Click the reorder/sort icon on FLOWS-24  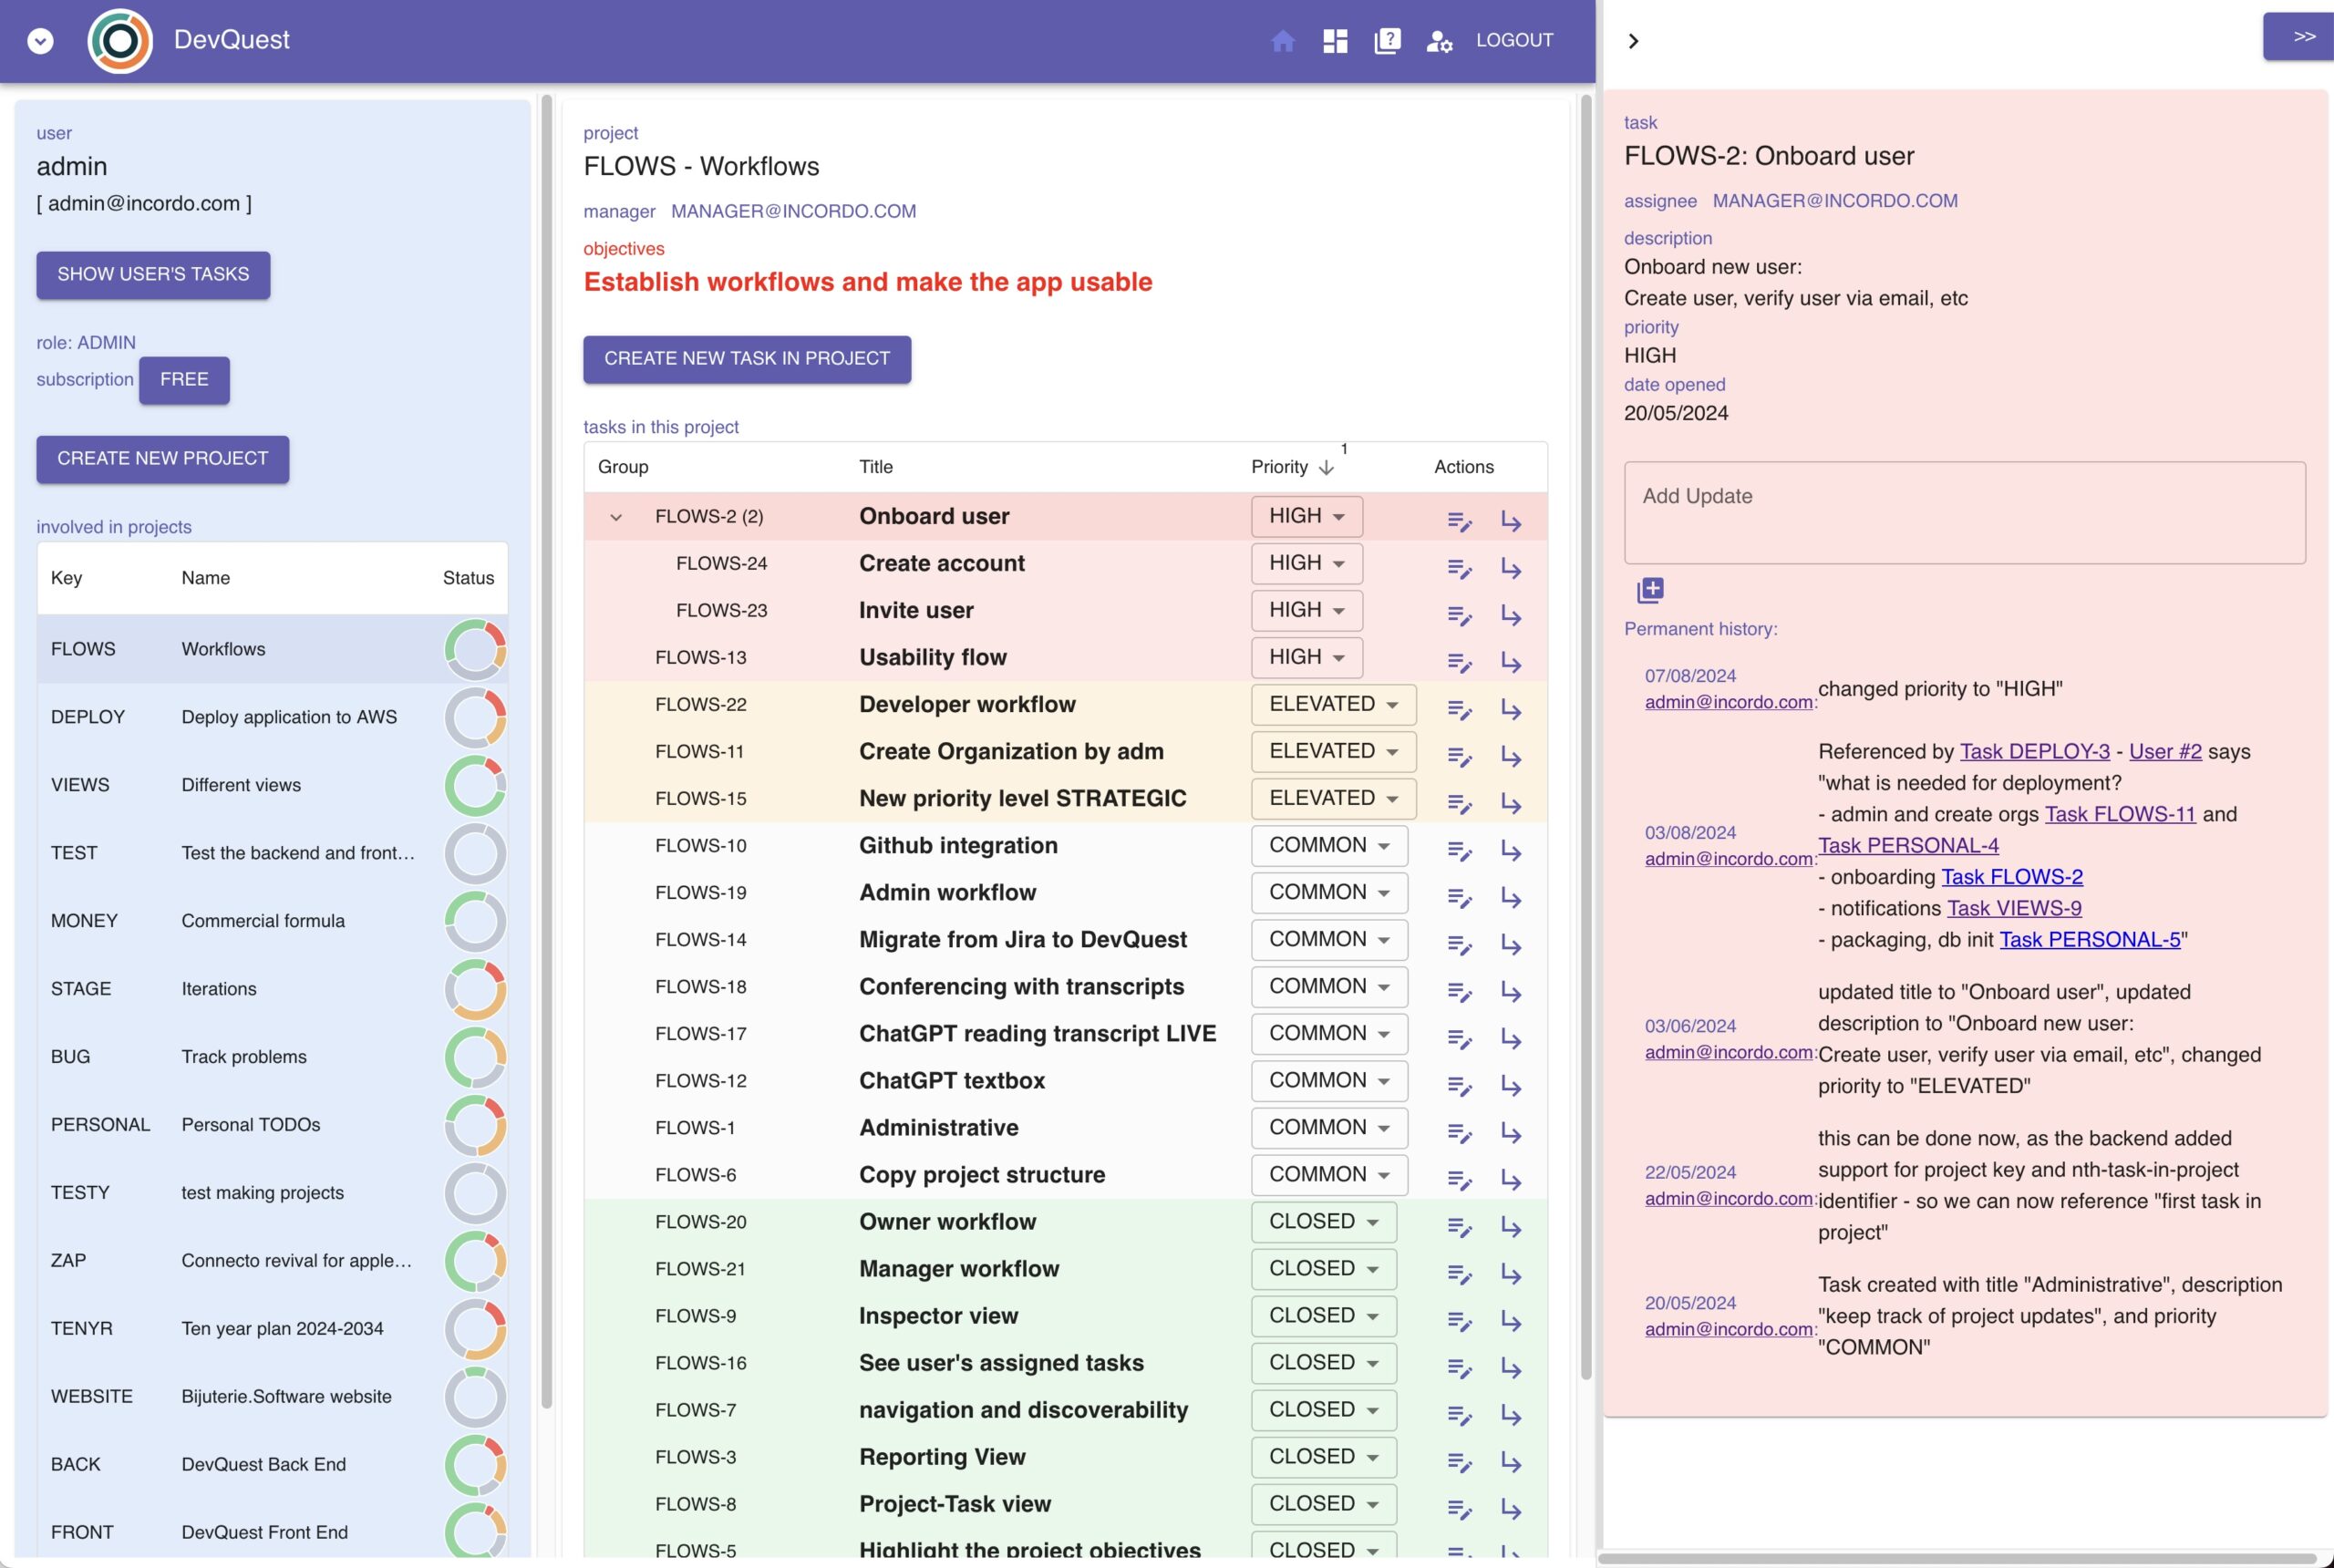(x=1459, y=567)
